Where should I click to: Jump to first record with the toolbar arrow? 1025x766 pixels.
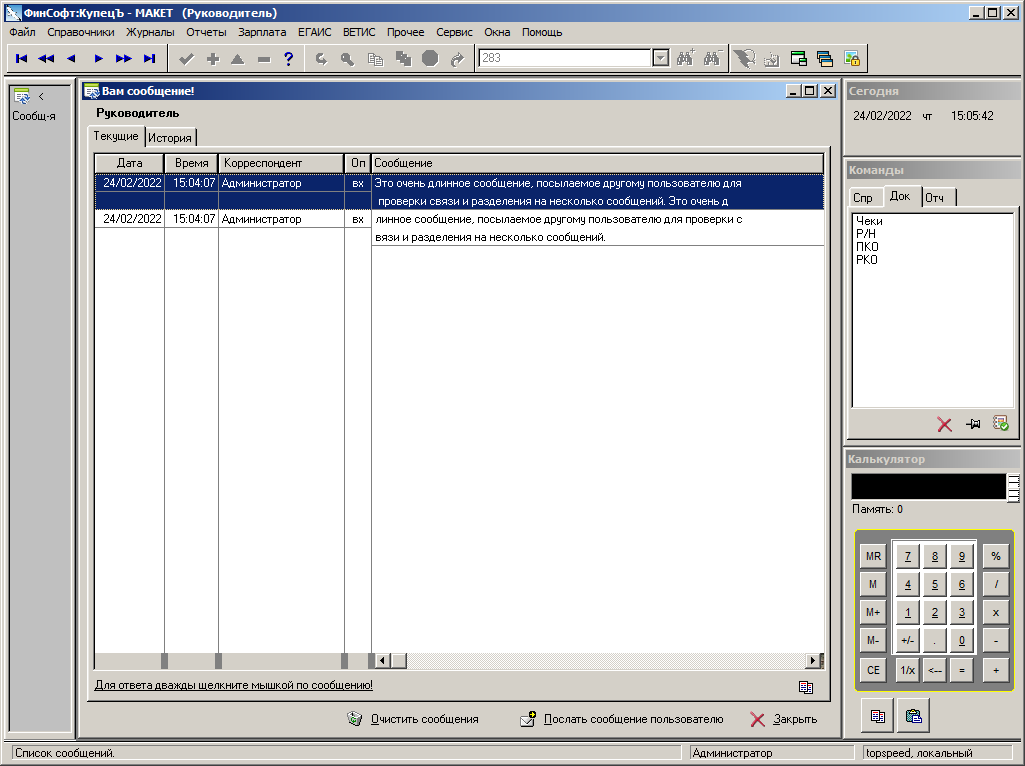coord(21,59)
